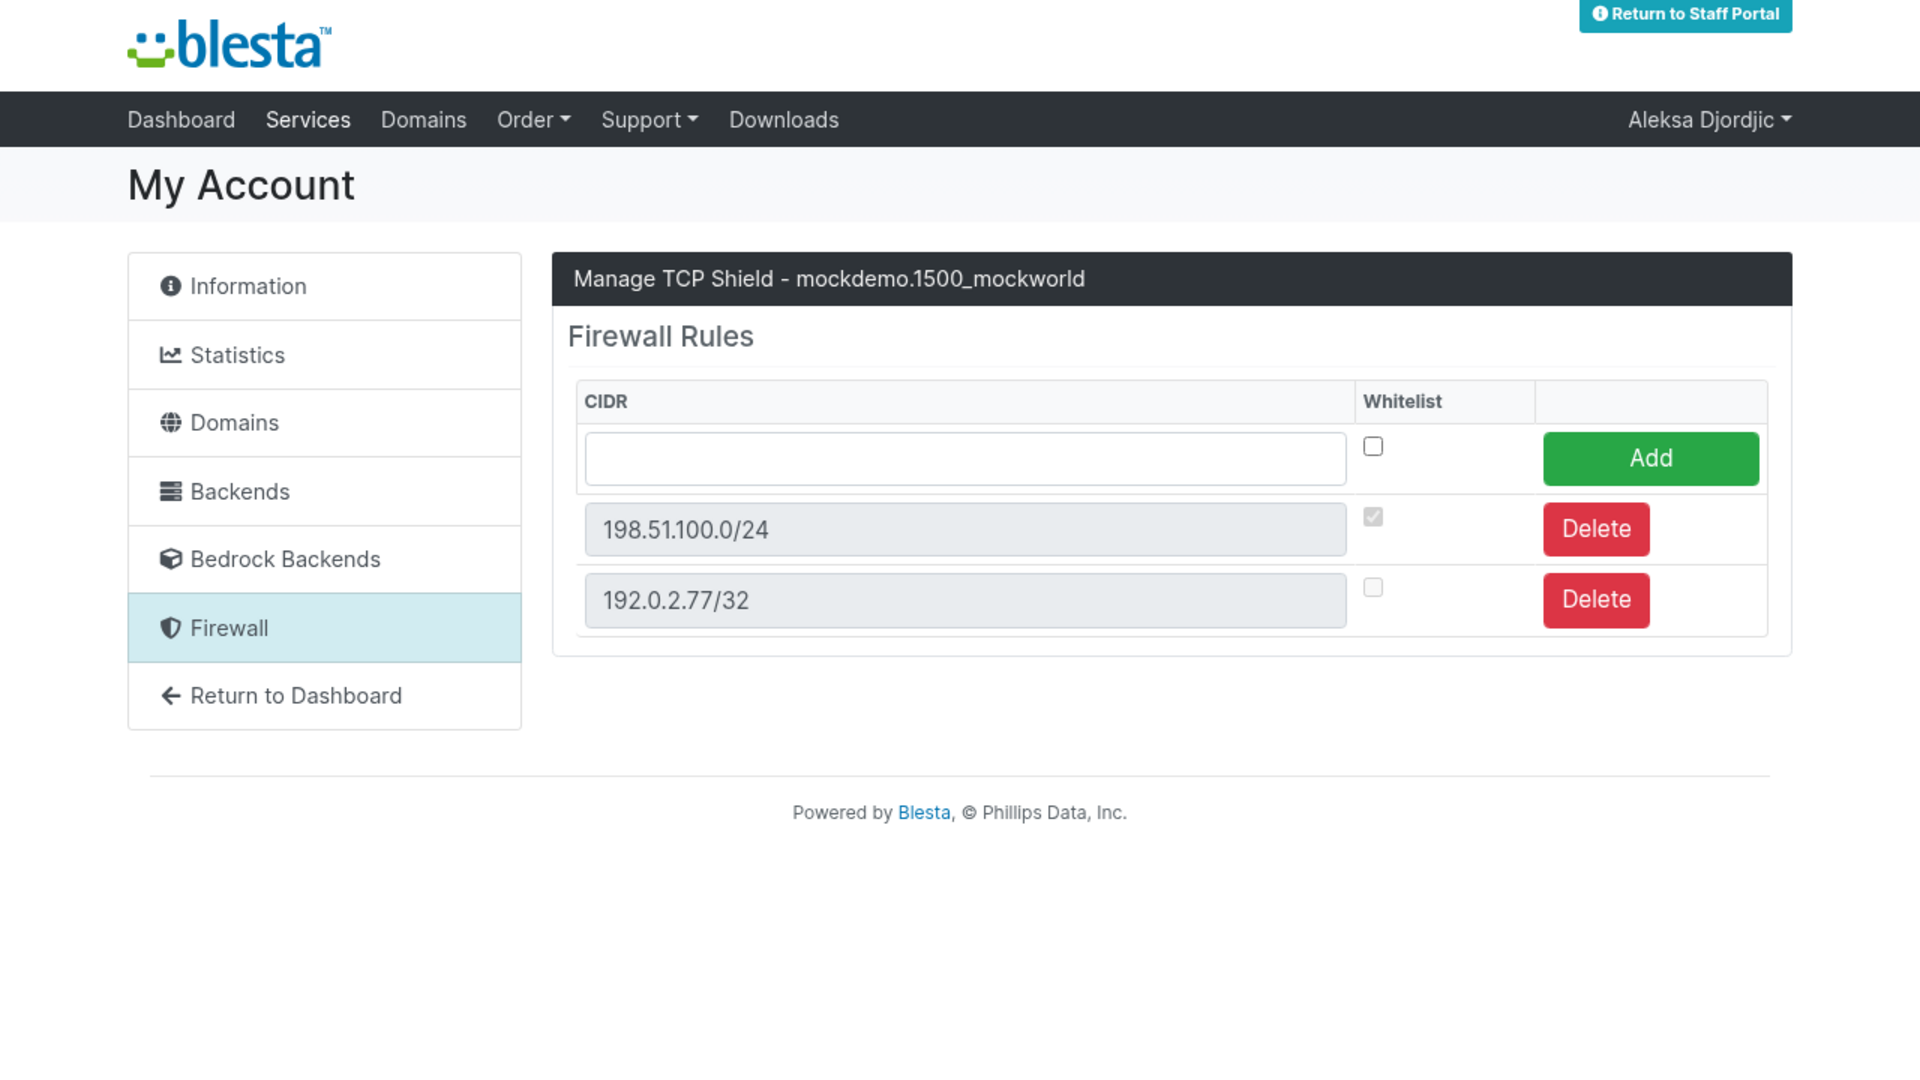This screenshot has width=1920, height=1080.
Task: Select the Domains sidebar tab
Action: (325, 423)
